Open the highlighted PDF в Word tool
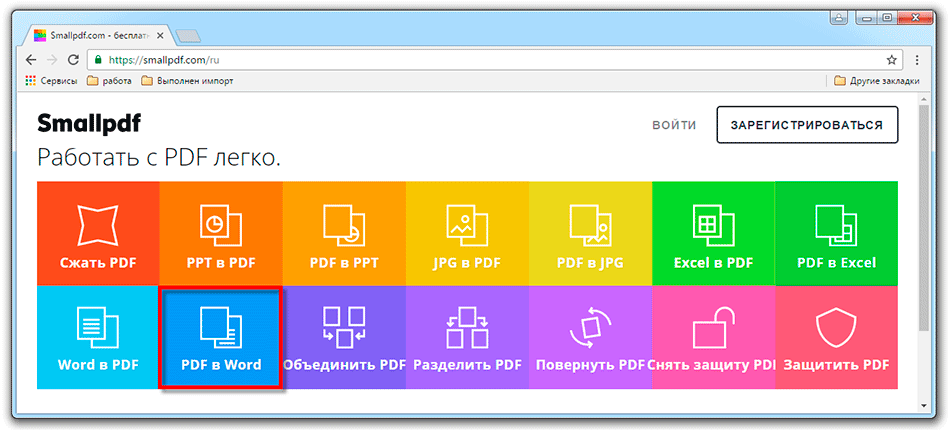 221,337
